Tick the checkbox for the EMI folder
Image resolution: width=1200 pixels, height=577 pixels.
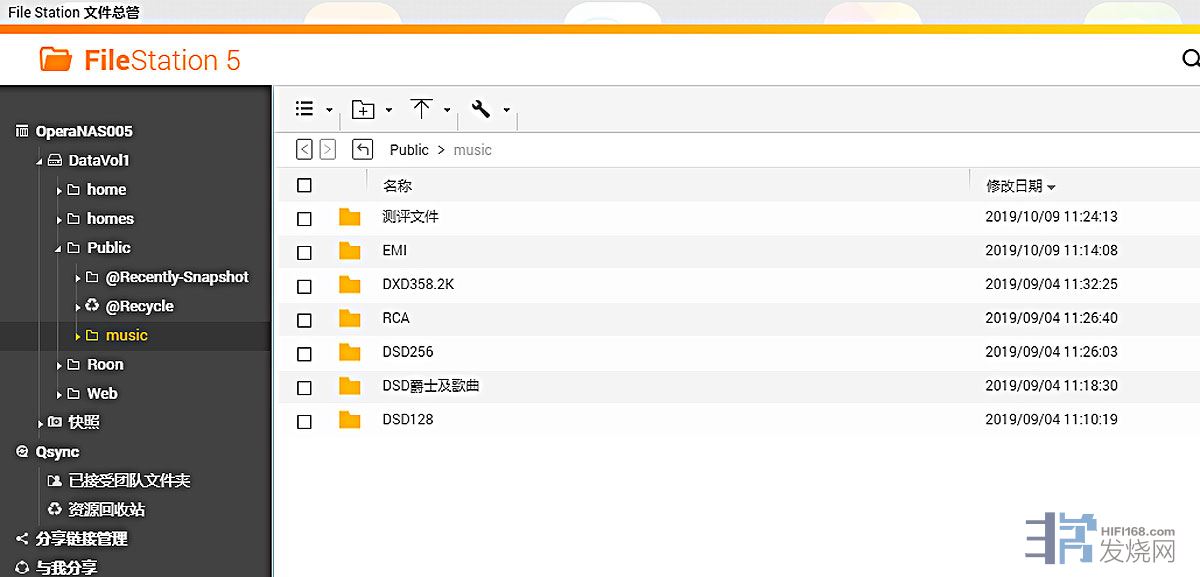click(x=305, y=252)
